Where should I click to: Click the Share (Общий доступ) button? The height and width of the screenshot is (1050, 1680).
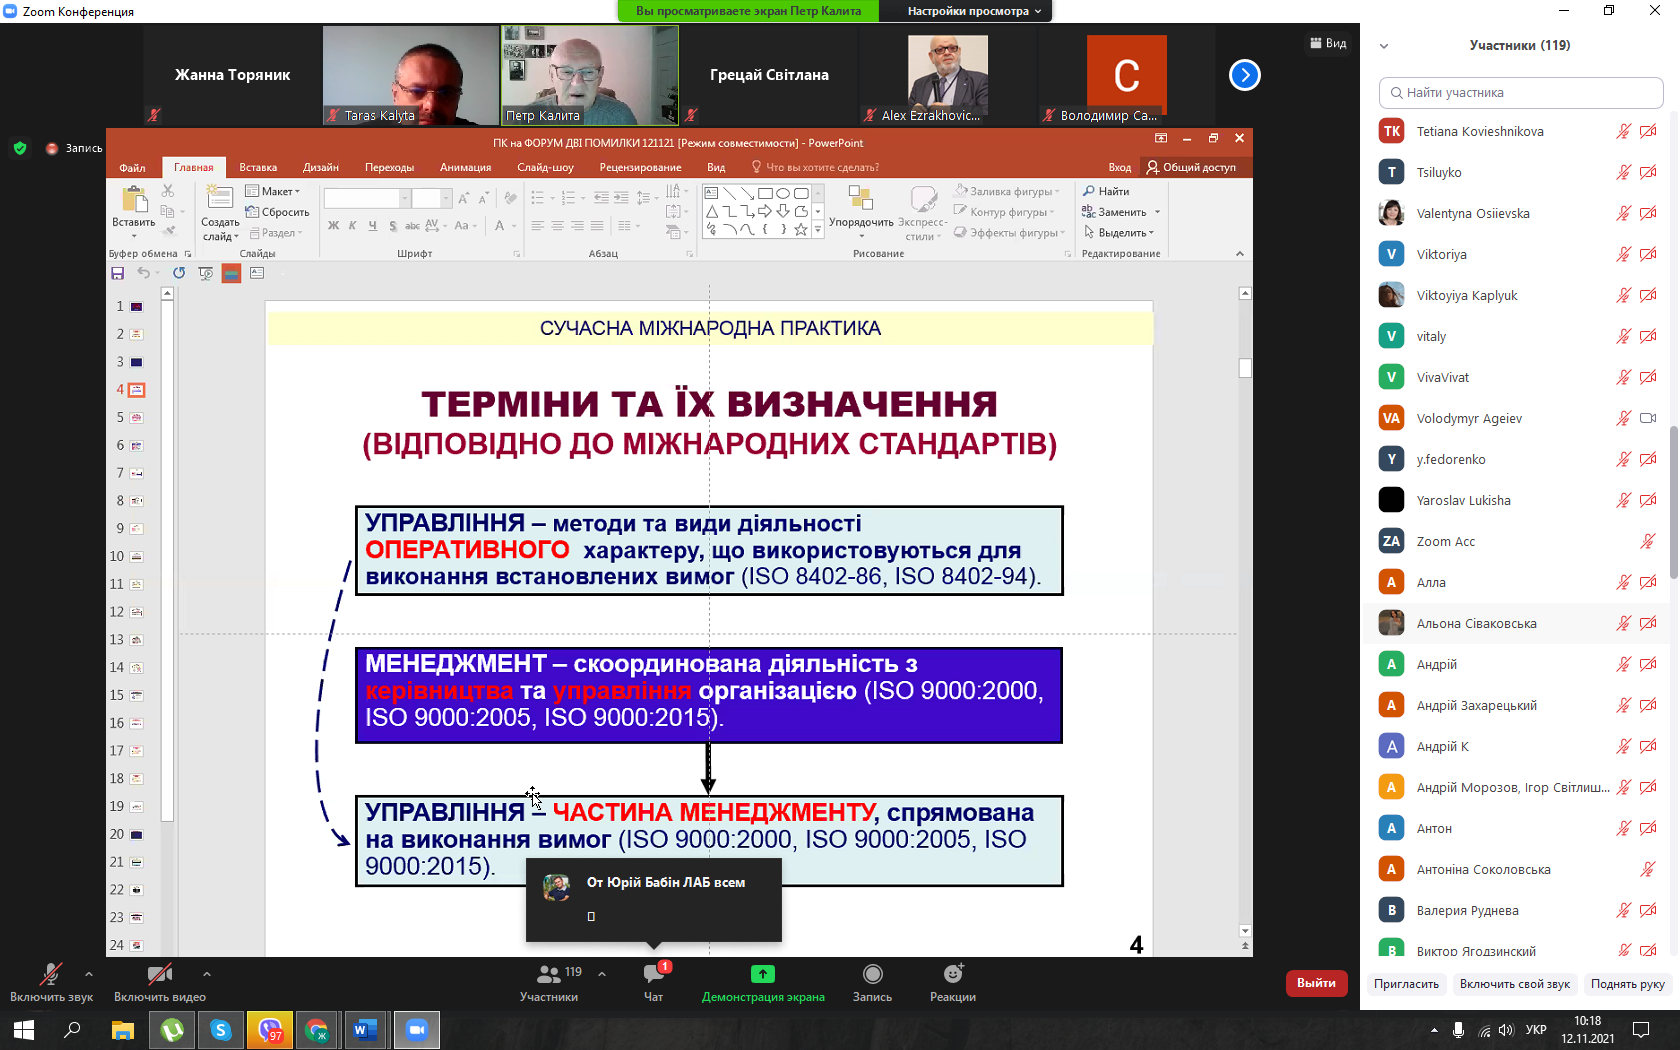(1192, 167)
